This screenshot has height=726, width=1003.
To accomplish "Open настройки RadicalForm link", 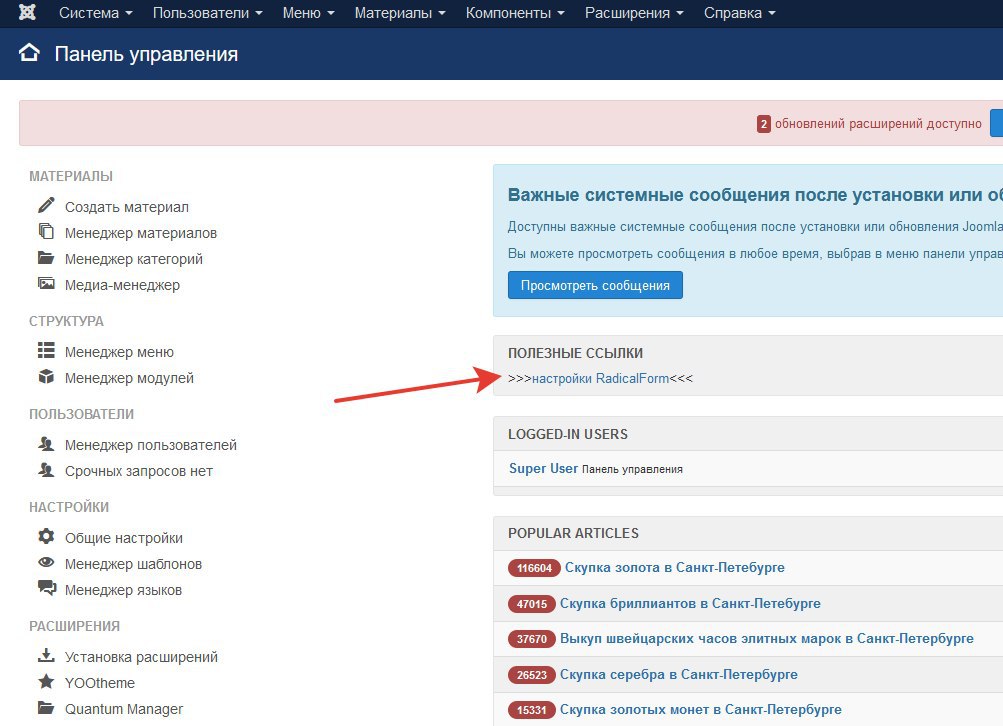I will click(600, 379).
